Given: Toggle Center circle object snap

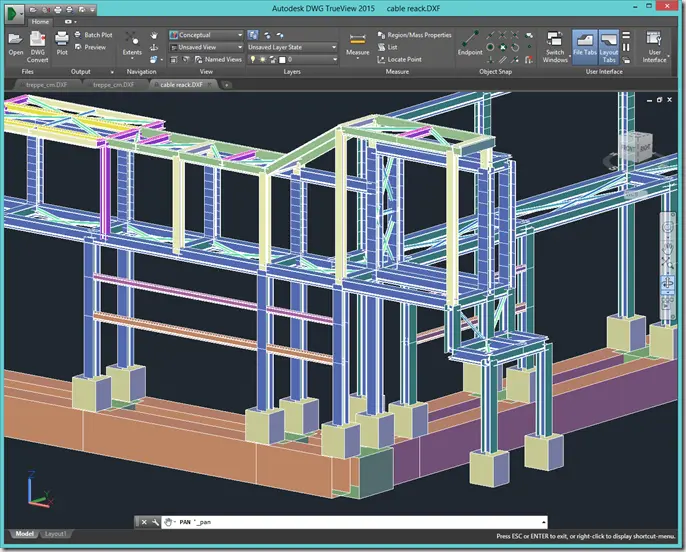Looking at the screenshot, I should 490,47.
